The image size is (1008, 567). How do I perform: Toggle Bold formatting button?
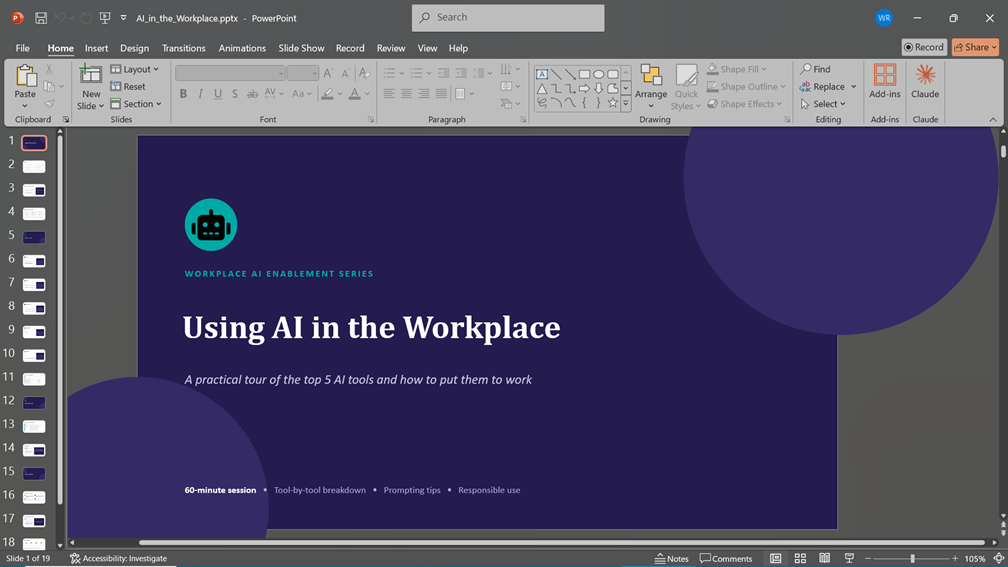tap(183, 94)
